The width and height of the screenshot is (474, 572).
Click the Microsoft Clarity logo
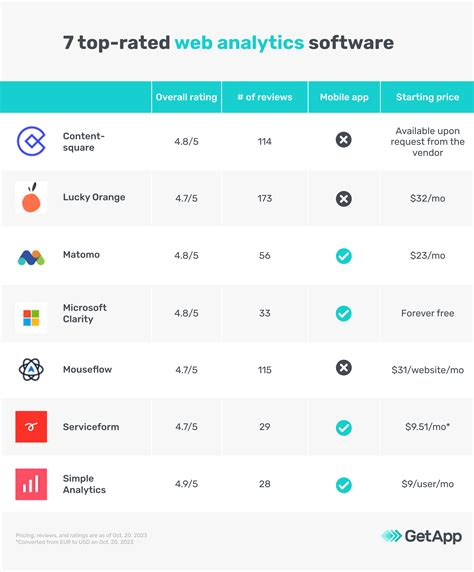(31, 318)
